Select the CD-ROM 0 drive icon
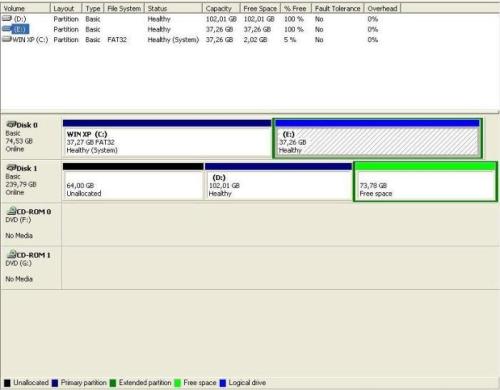The height and width of the screenshot is (390, 500). [x=11, y=211]
